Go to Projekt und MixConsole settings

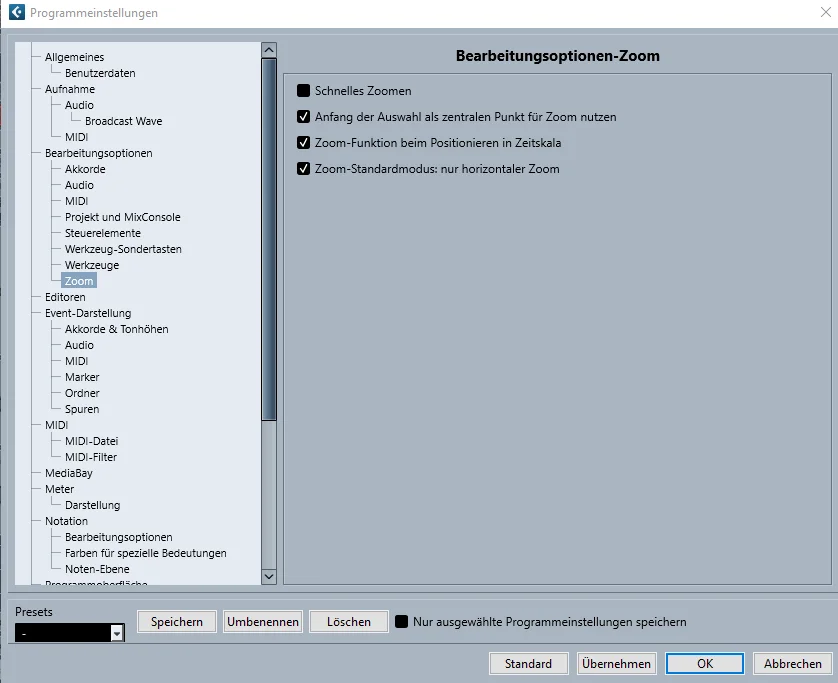(123, 218)
